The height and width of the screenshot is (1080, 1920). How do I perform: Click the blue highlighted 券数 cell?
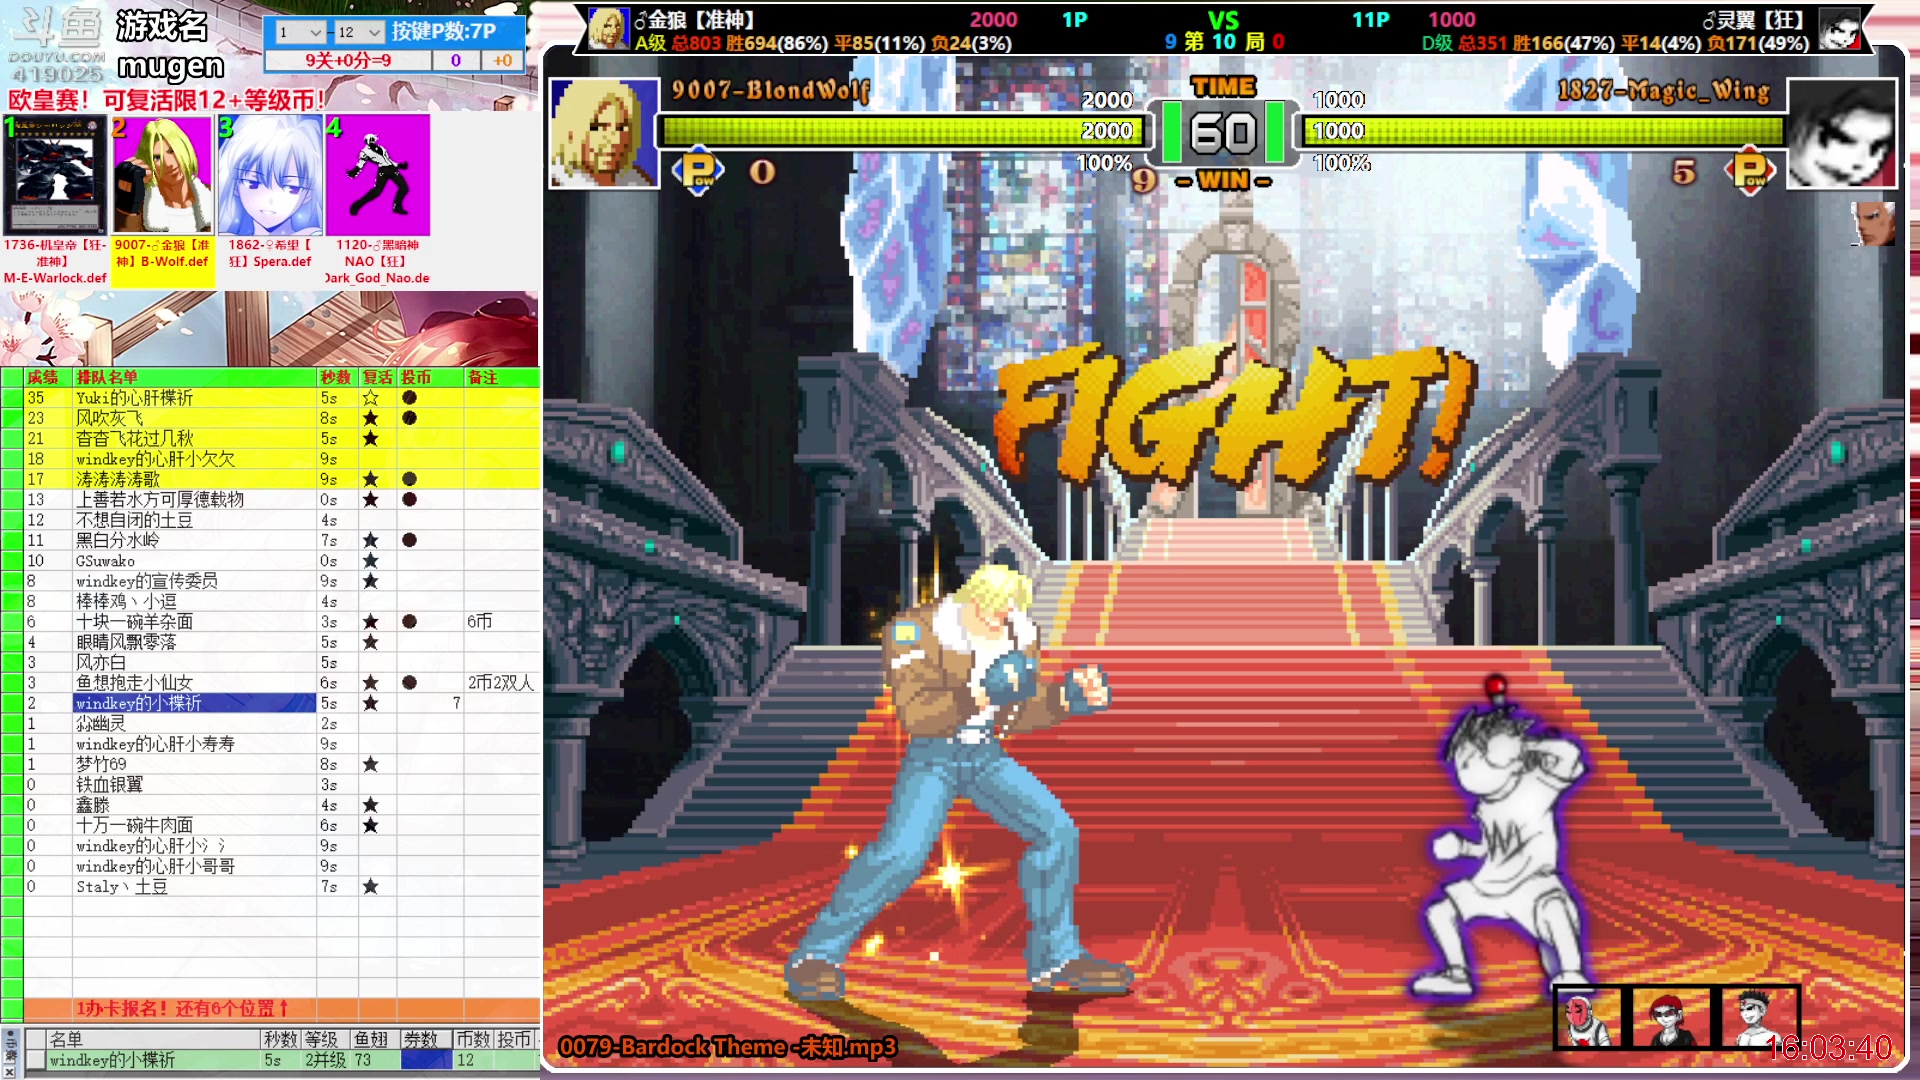pos(426,1060)
